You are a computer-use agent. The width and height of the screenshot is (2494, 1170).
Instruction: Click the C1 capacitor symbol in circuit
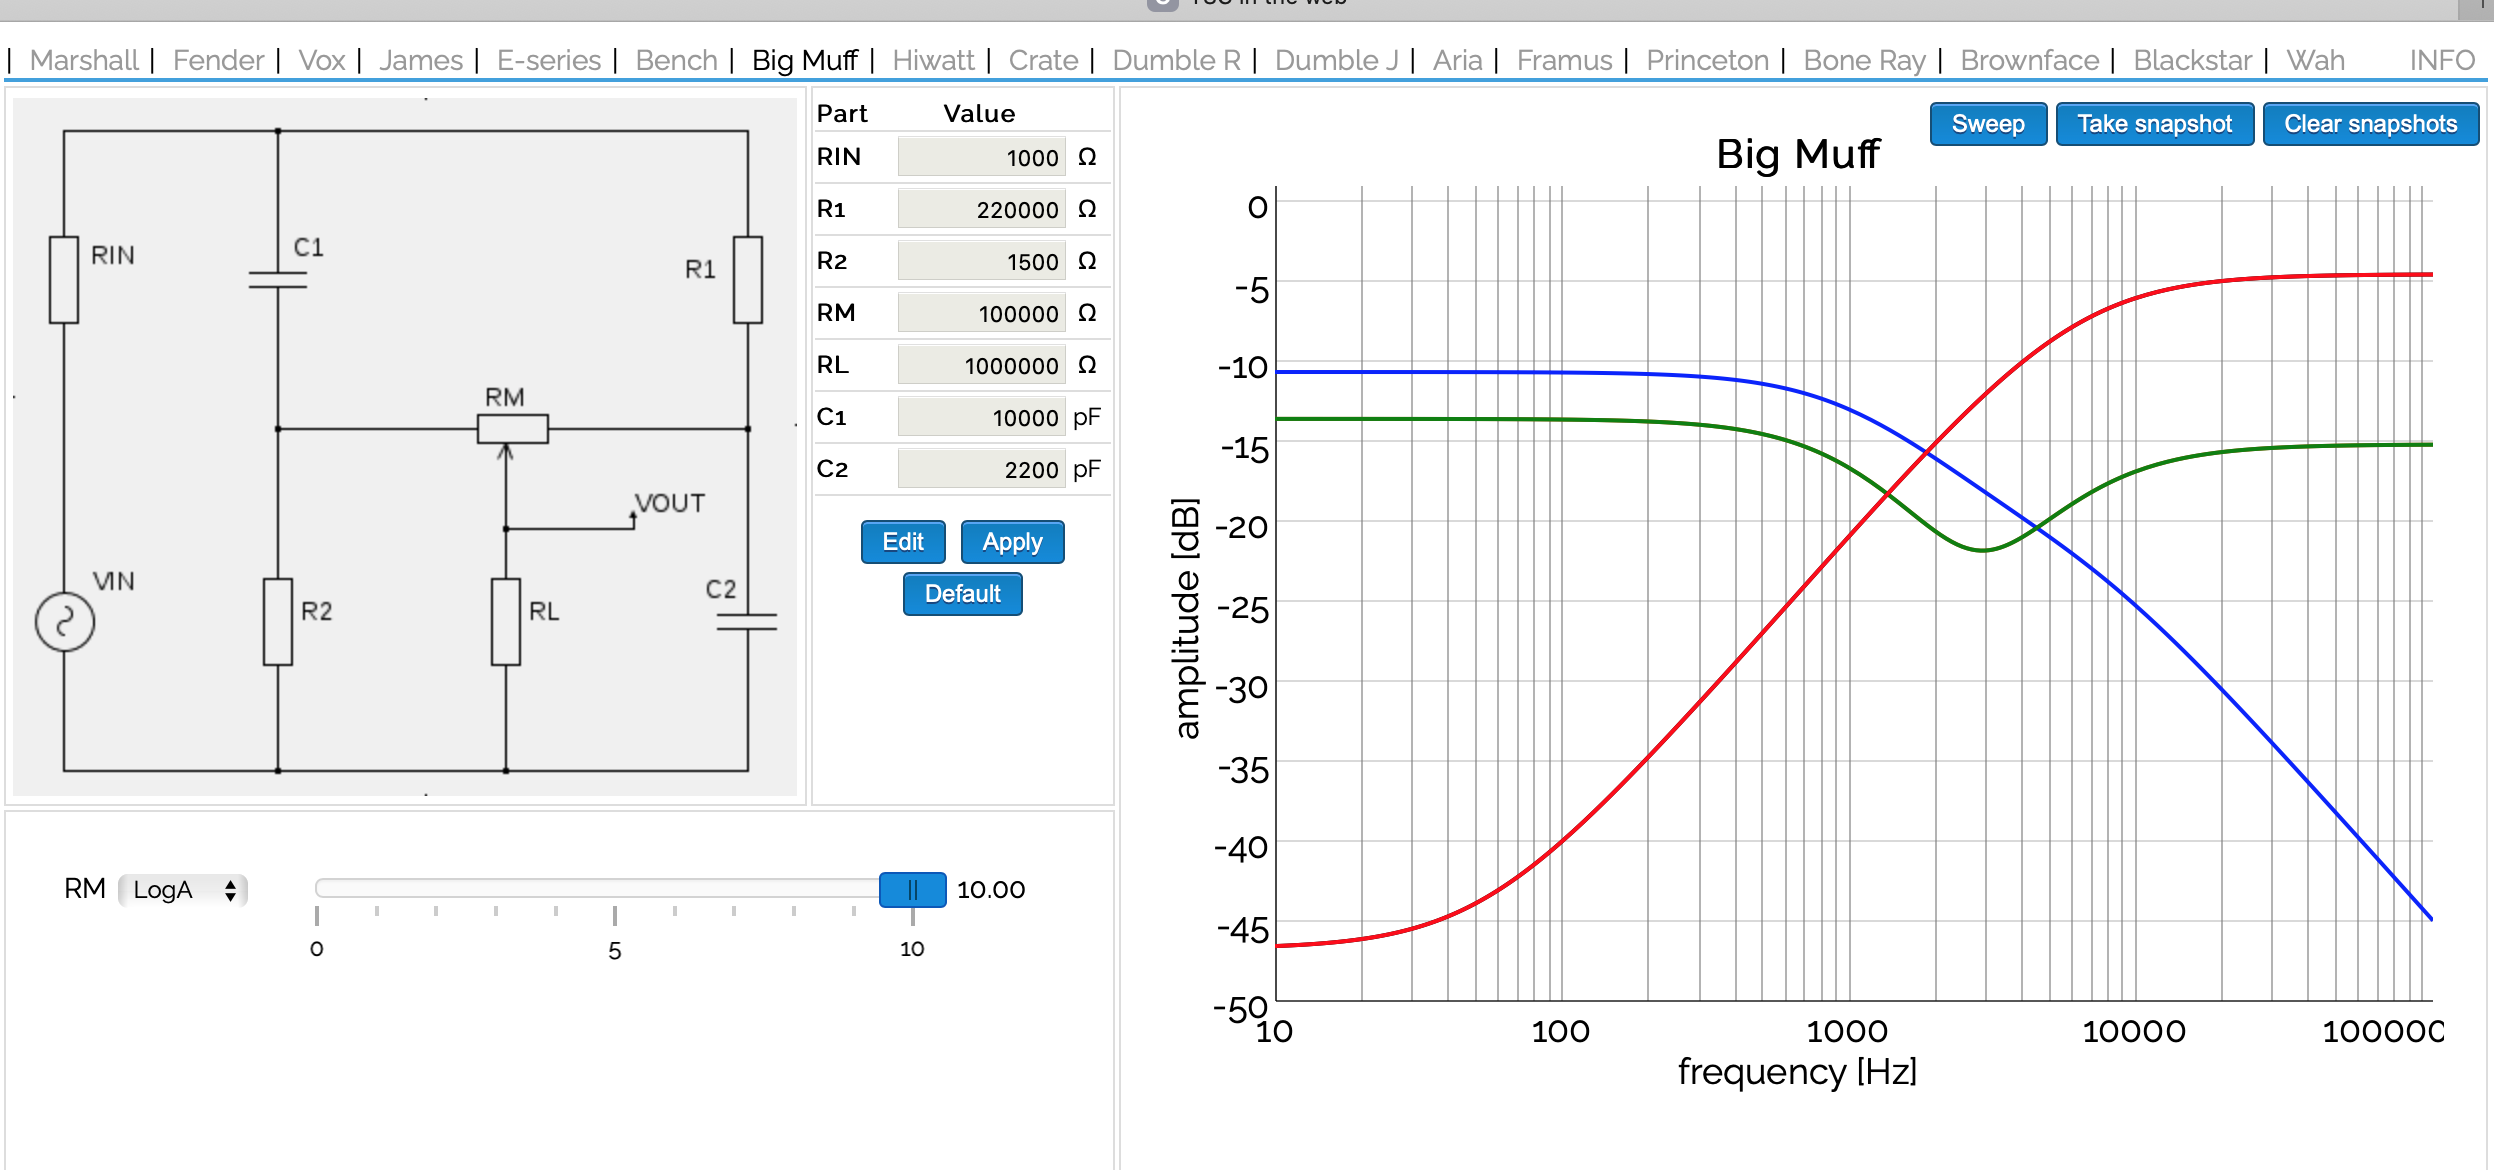click(278, 280)
